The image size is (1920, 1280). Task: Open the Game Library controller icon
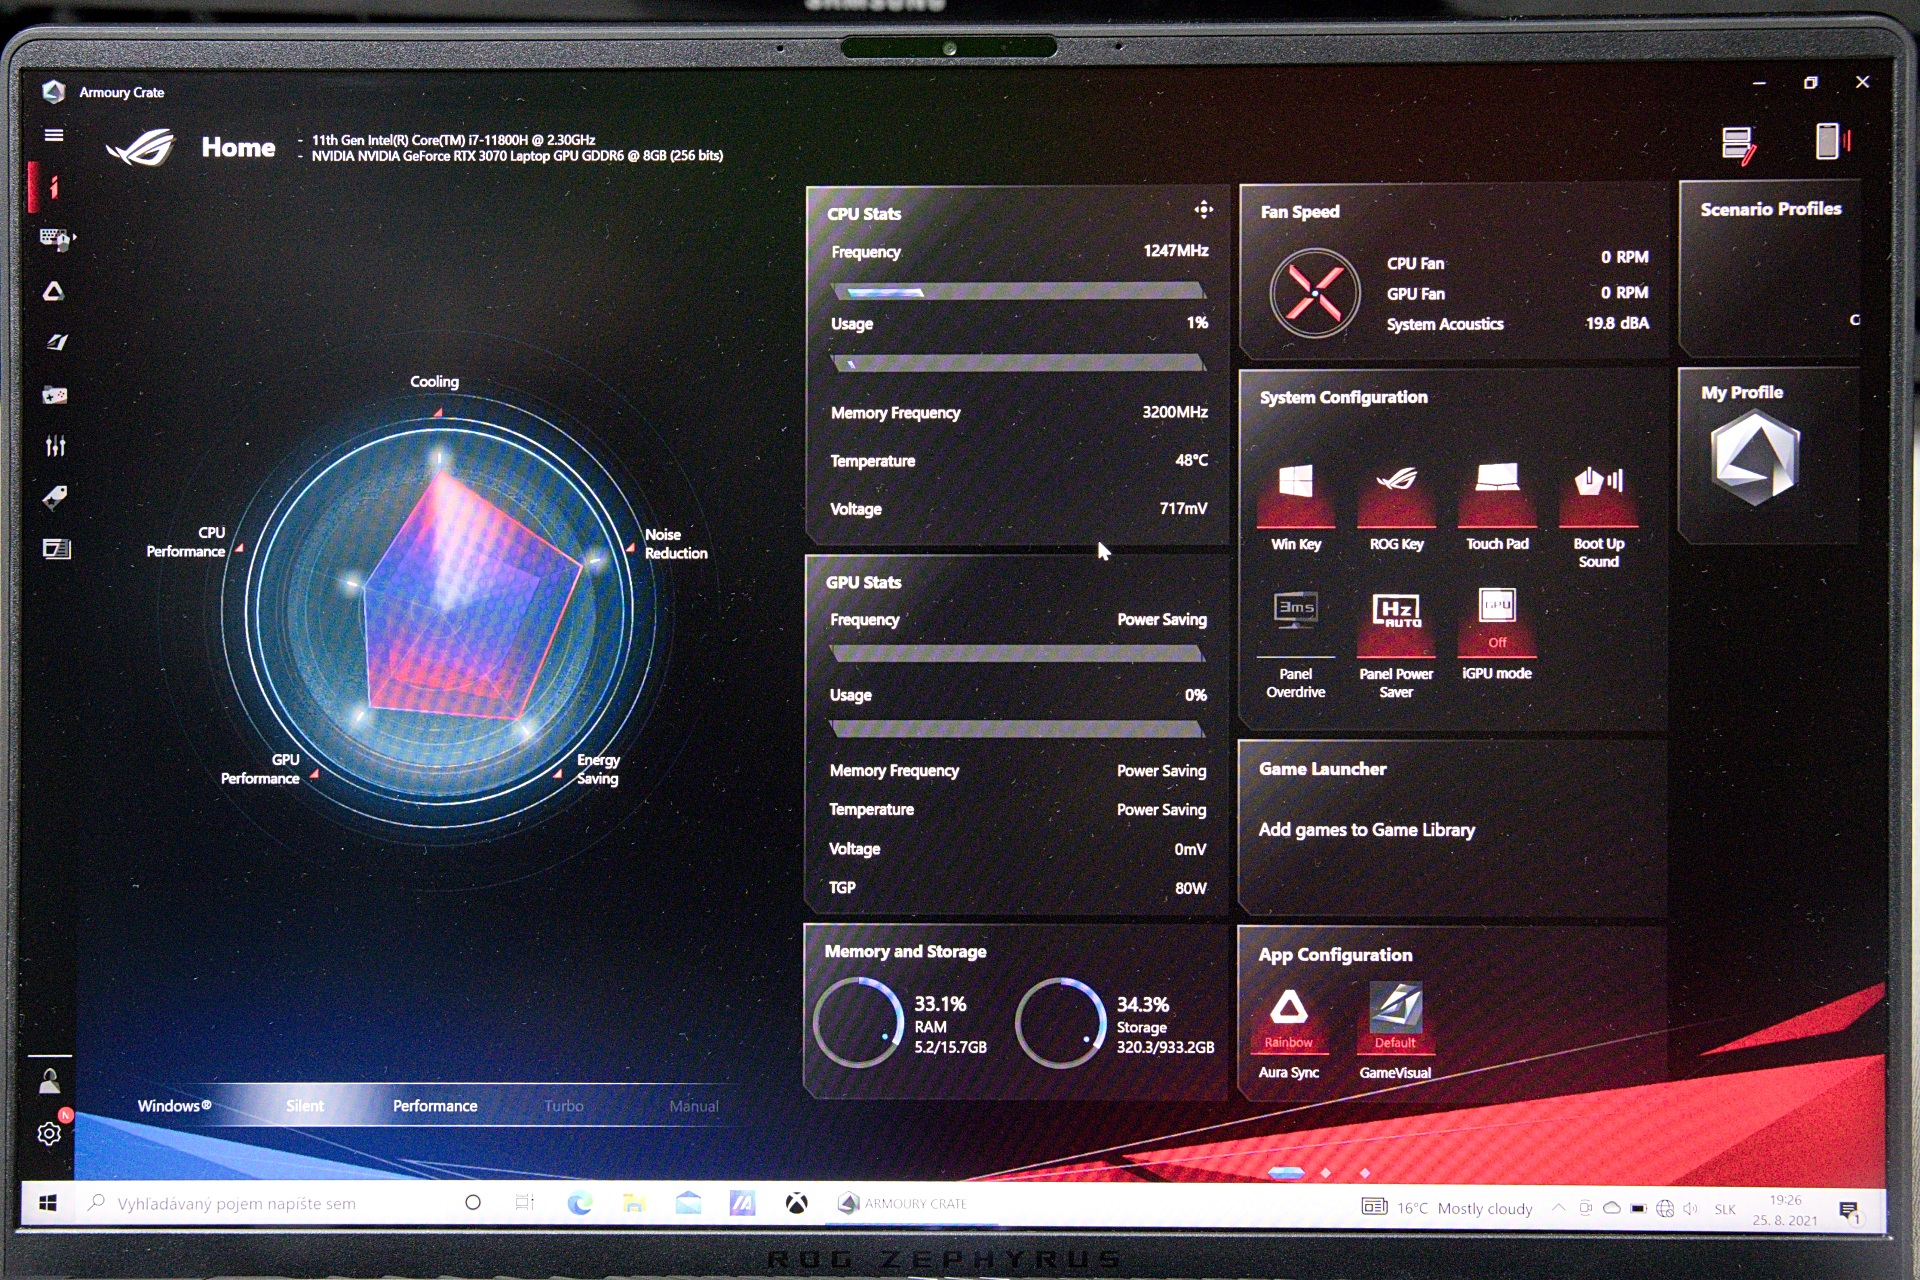click(55, 395)
